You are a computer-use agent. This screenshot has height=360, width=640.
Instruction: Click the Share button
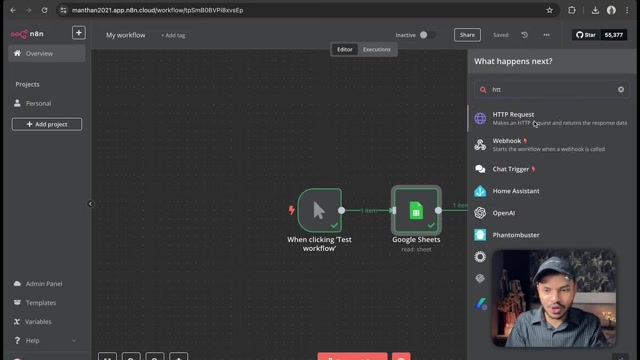click(467, 35)
